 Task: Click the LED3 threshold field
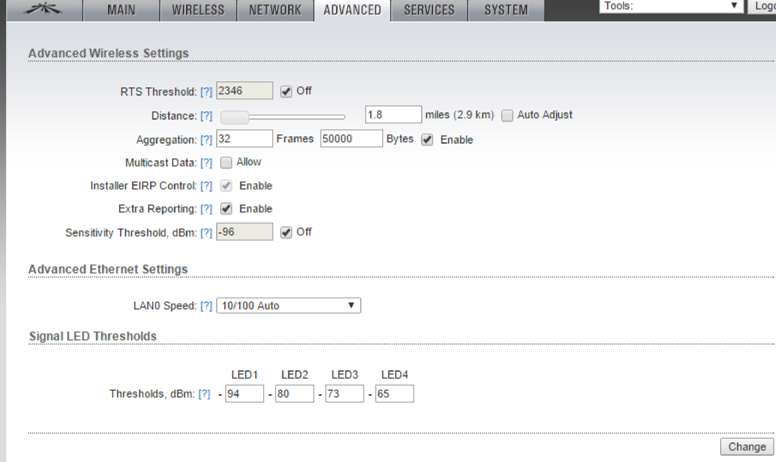pyautogui.click(x=344, y=394)
